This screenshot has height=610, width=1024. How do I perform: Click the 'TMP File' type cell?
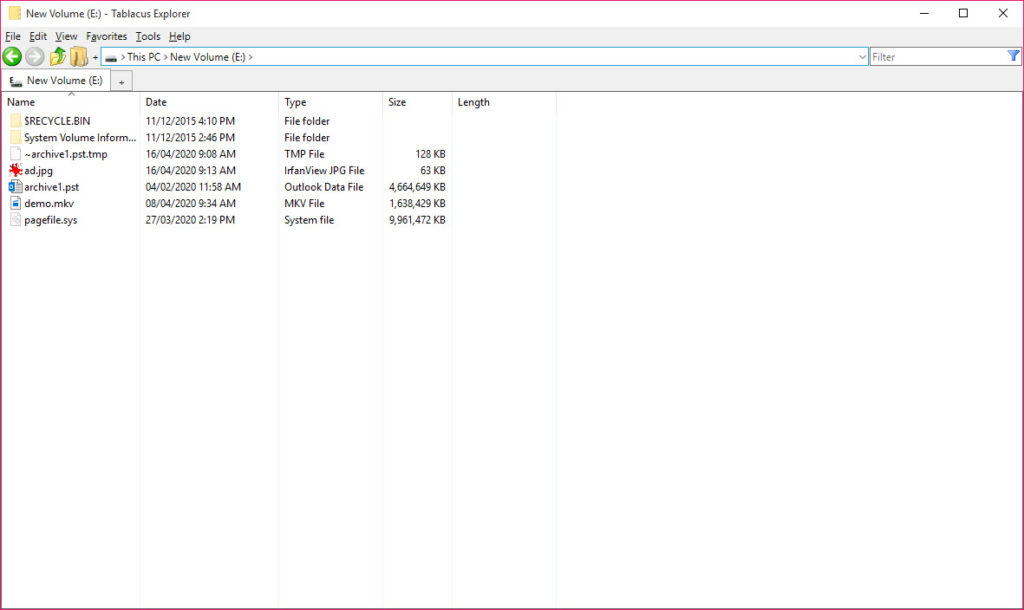click(304, 154)
